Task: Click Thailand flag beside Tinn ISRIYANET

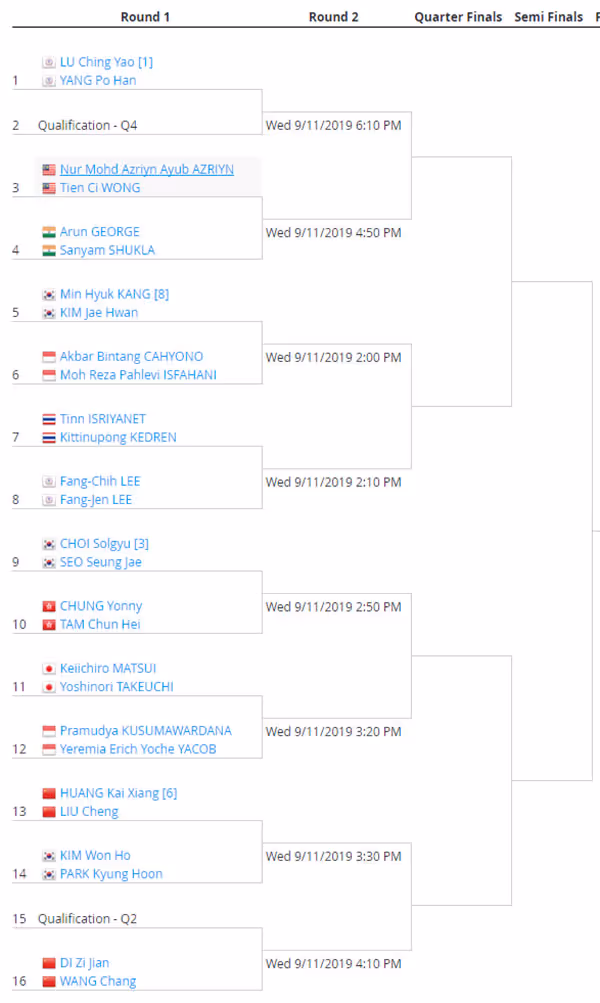Action: point(49,419)
